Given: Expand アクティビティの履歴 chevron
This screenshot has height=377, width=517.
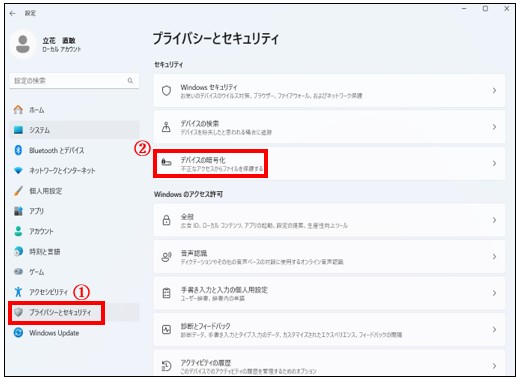Looking at the screenshot, I should [494, 366].
